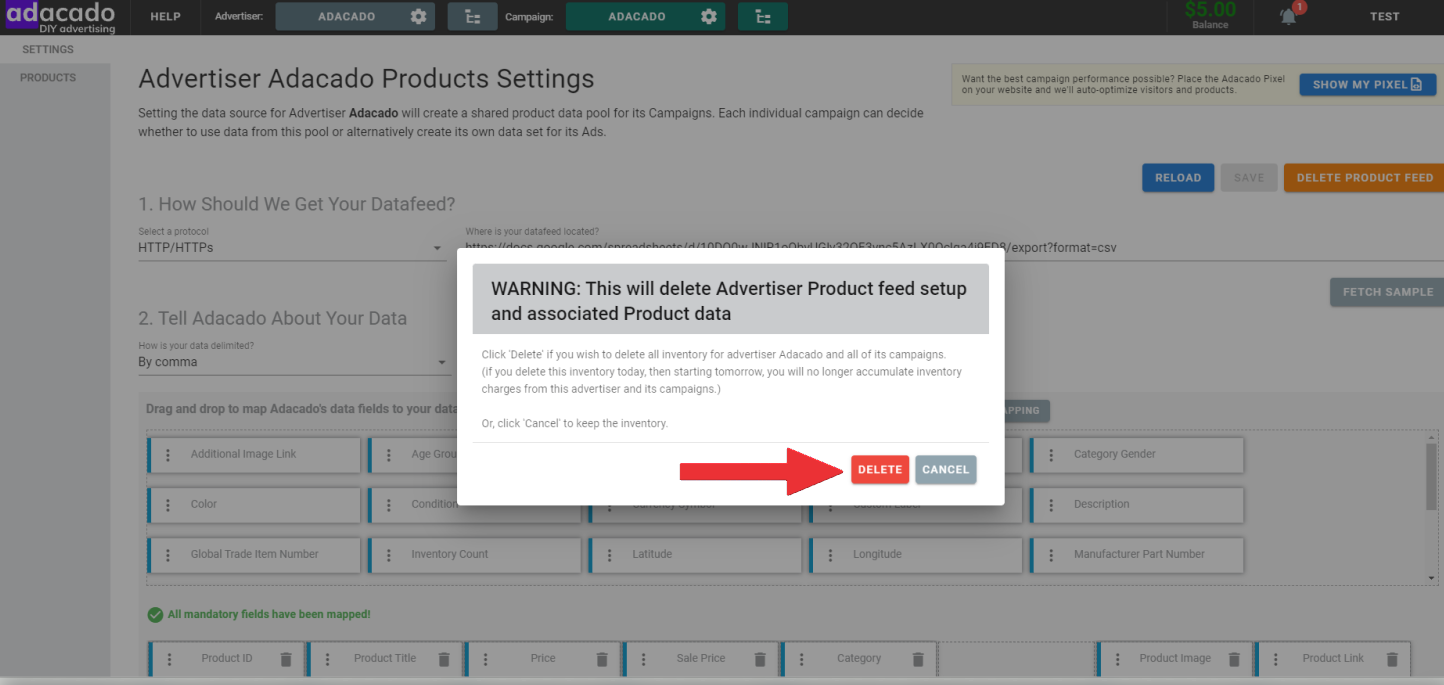Open Advertiser Adacado settings gear
This screenshot has height=685, width=1444.
(418, 17)
